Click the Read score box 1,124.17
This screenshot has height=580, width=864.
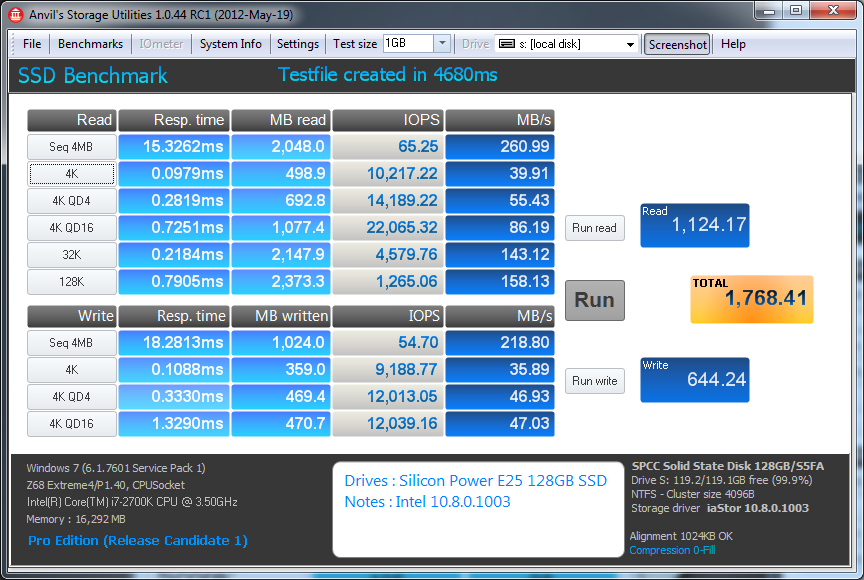click(694, 225)
